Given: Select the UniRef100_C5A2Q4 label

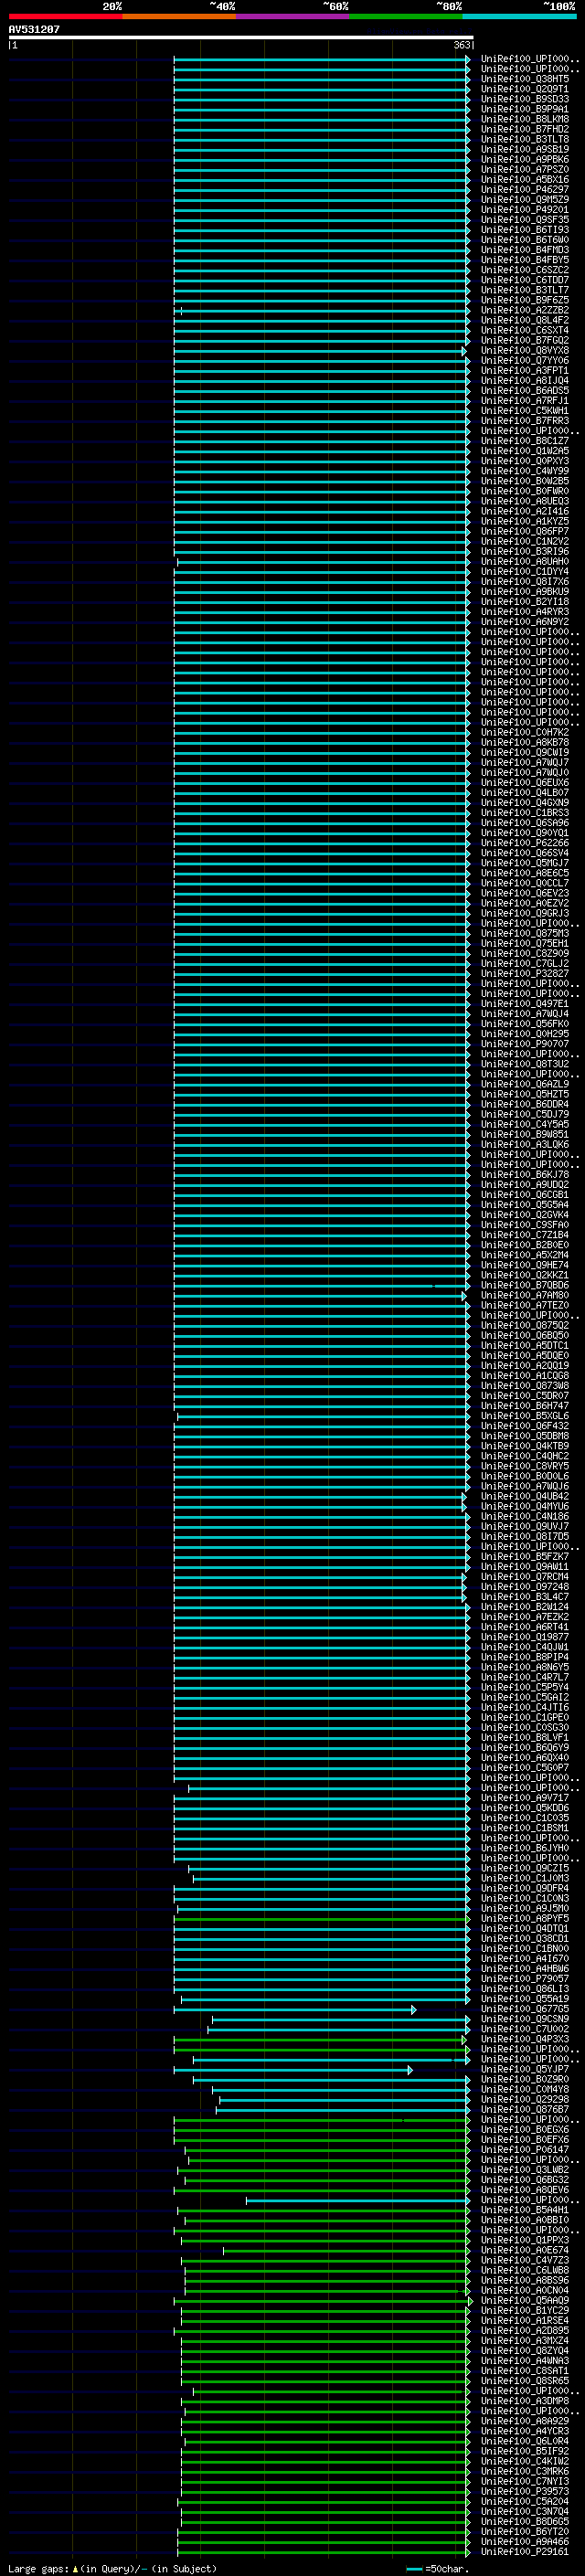Looking at the screenshot, I should pos(525,2502).
